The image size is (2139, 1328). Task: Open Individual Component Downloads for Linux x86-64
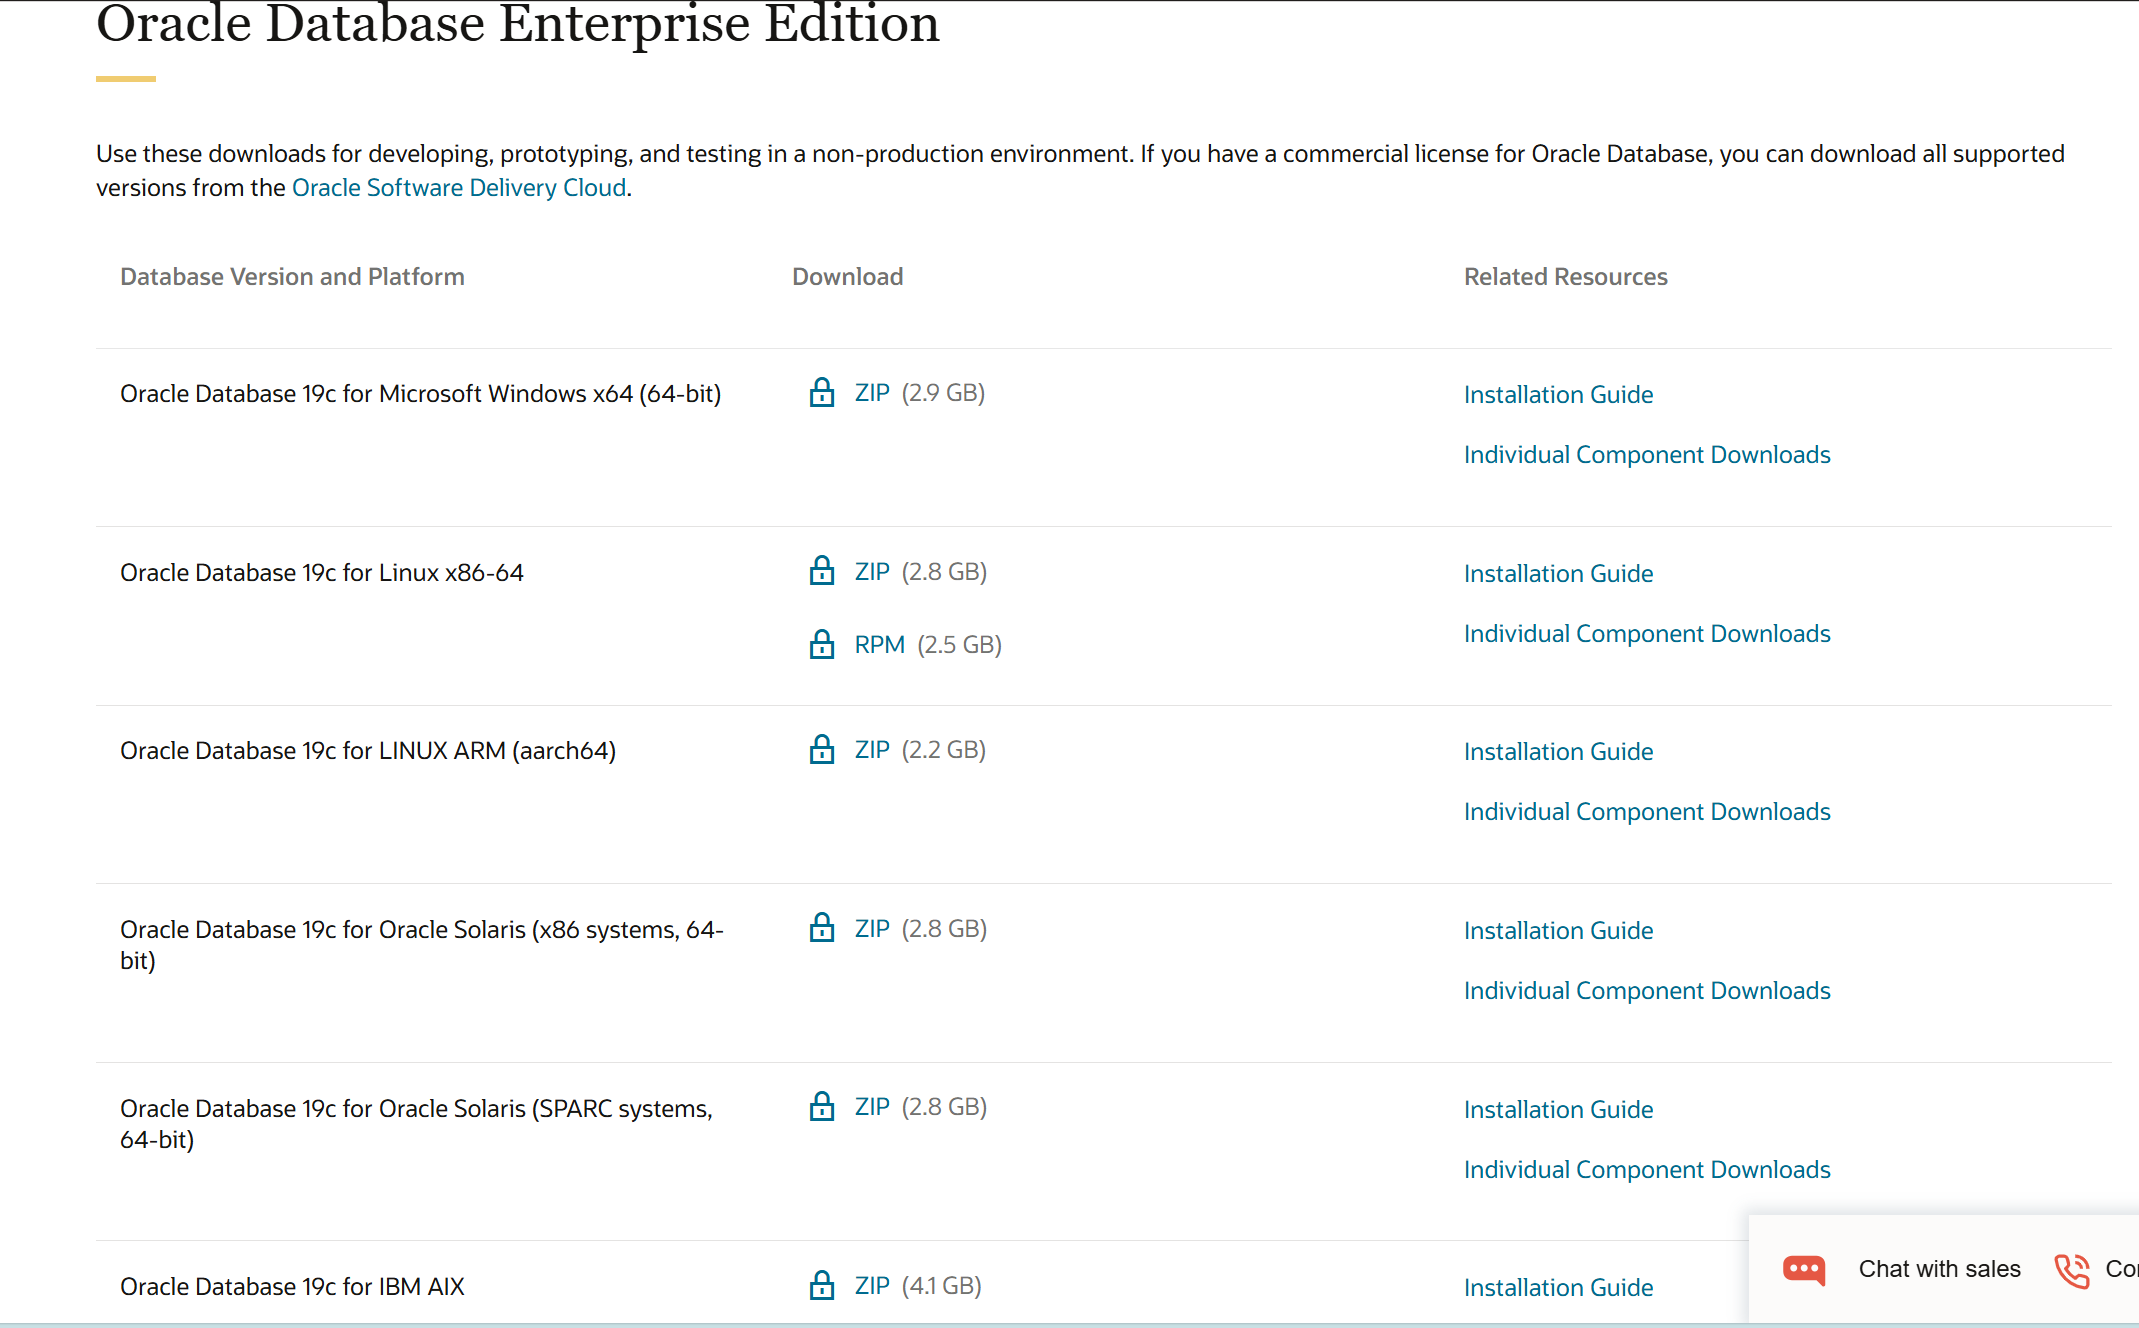coord(1646,634)
